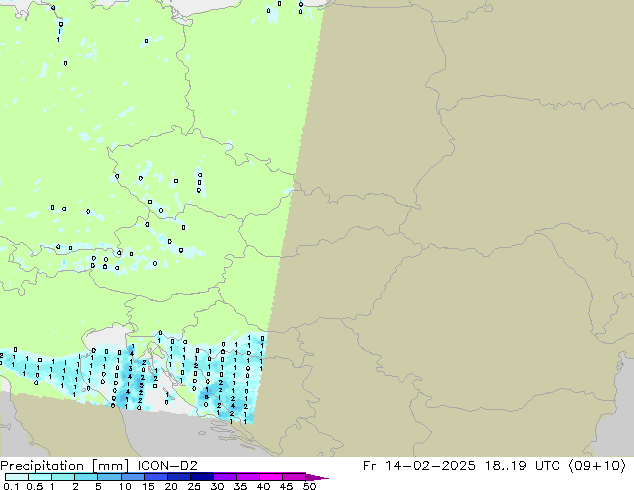The image size is (634, 490).
Task: Click the 0.1–0.5 mm legend color swatch
Action: [x=17, y=477]
